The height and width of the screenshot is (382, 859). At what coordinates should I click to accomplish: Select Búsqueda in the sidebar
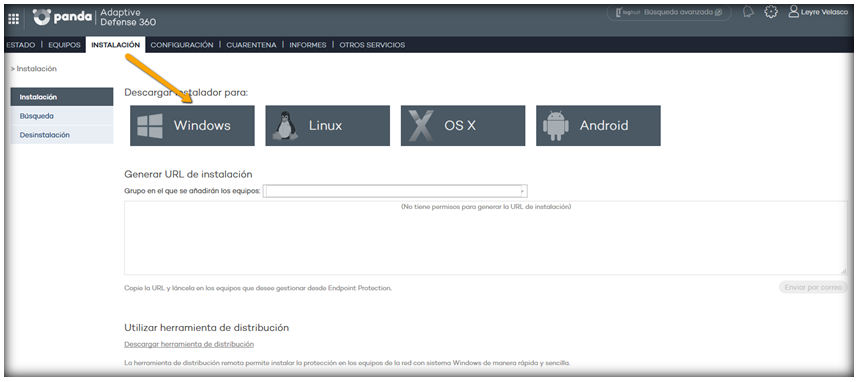62,116
